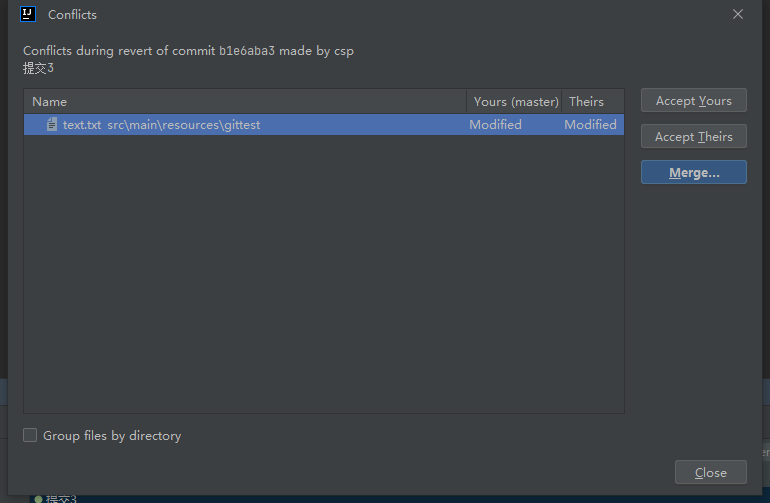Click the Close button at the bottom right
The width and height of the screenshot is (770, 503).
point(711,472)
